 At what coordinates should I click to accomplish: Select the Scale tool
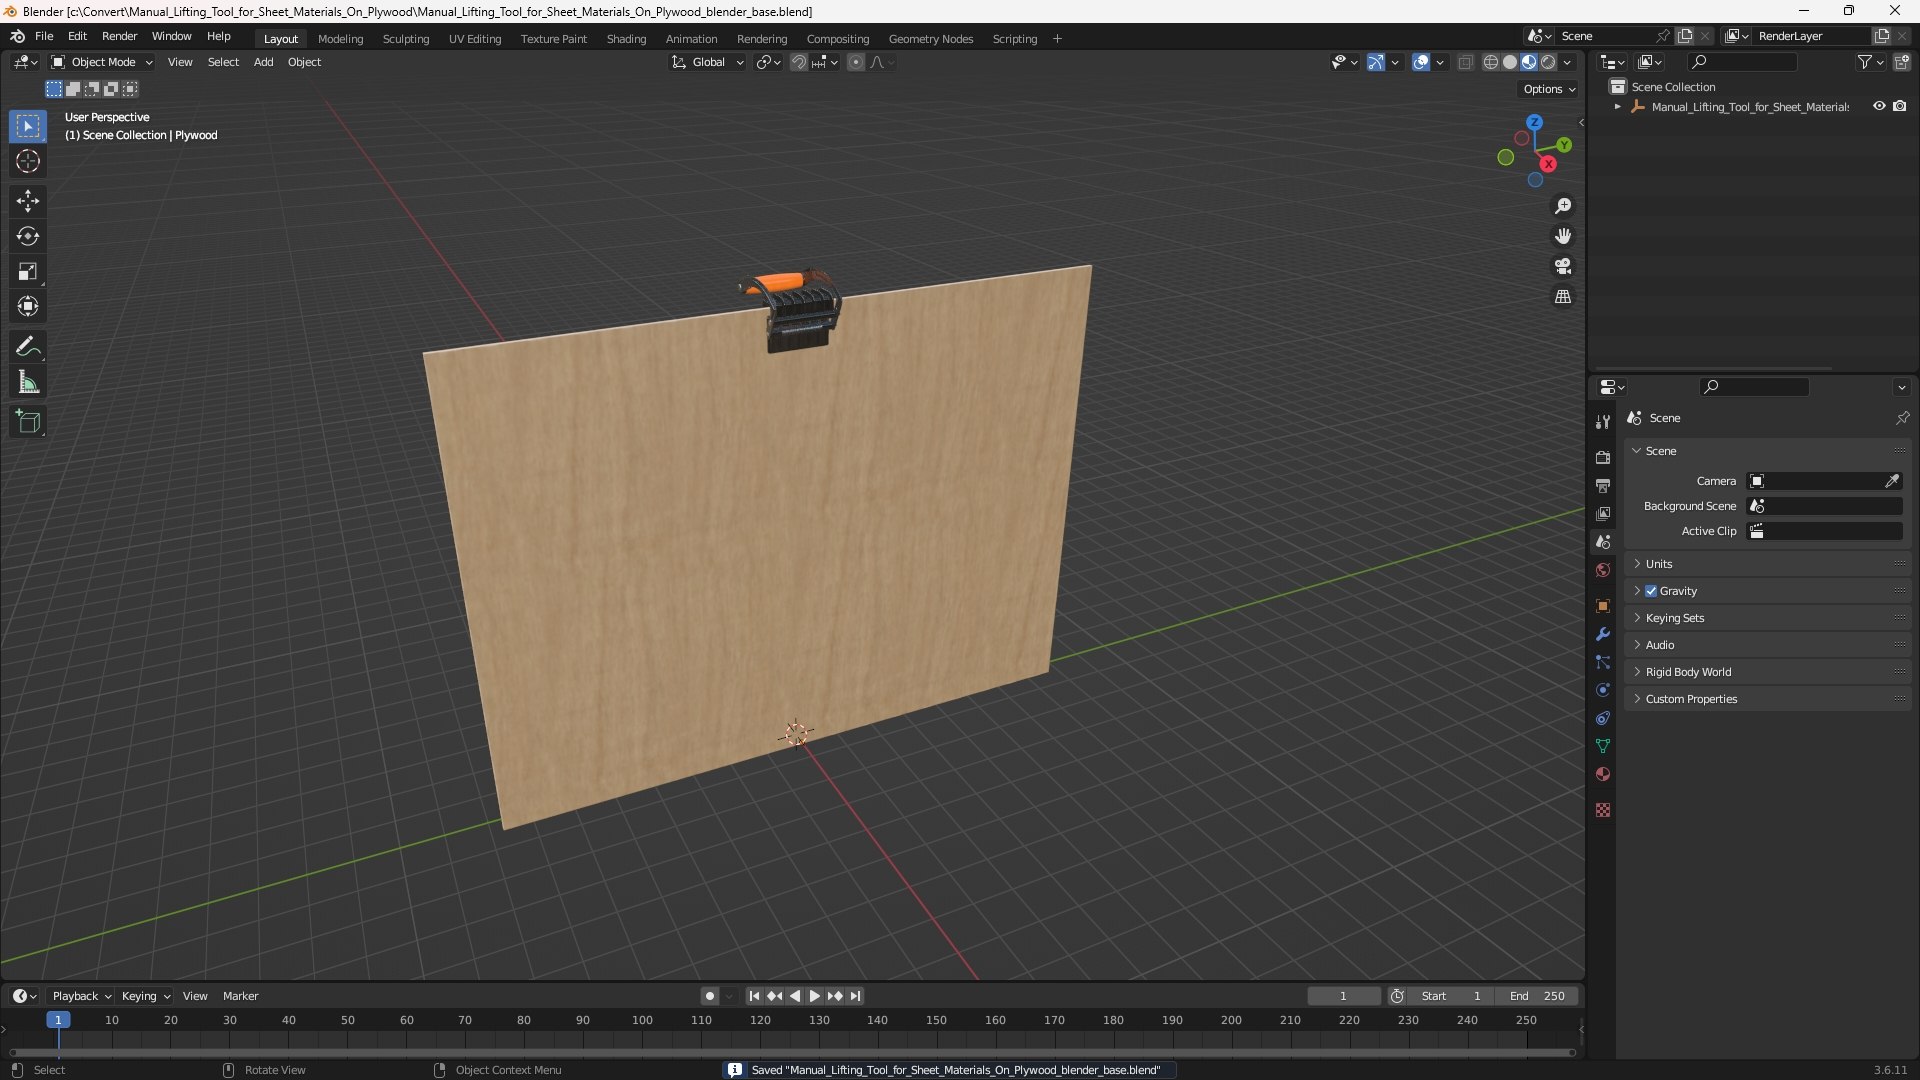pos(28,271)
